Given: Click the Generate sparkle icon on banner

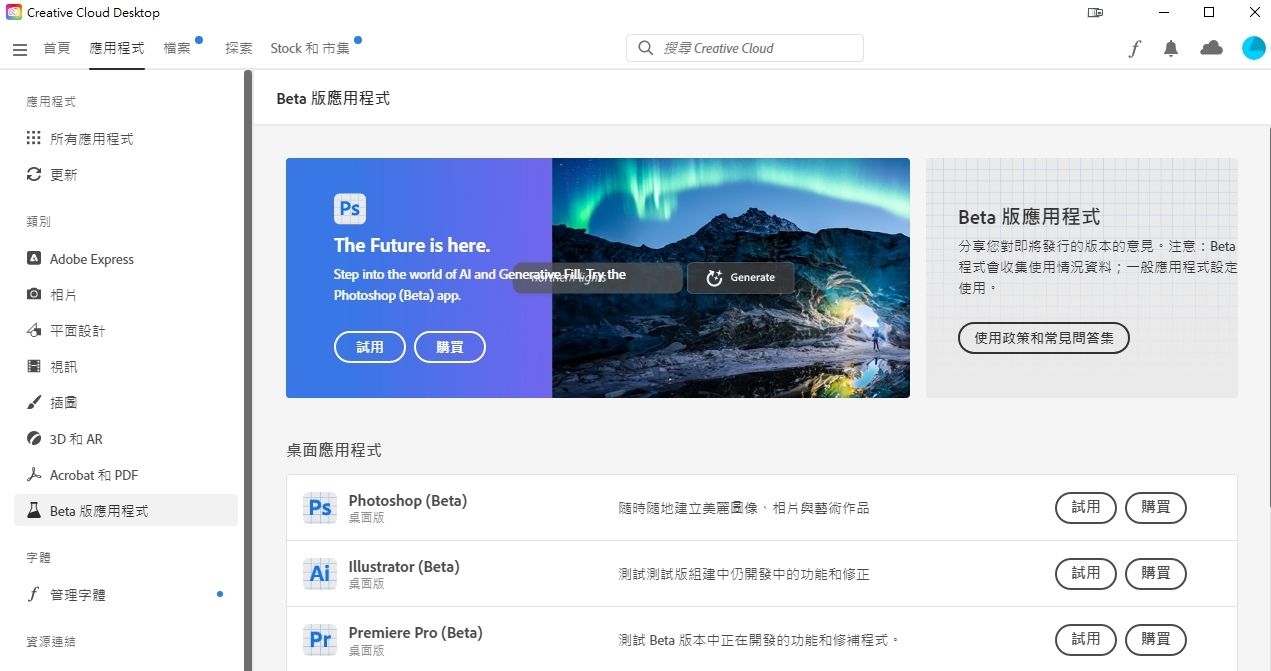Looking at the screenshot, I should click(x=714, y=278).
